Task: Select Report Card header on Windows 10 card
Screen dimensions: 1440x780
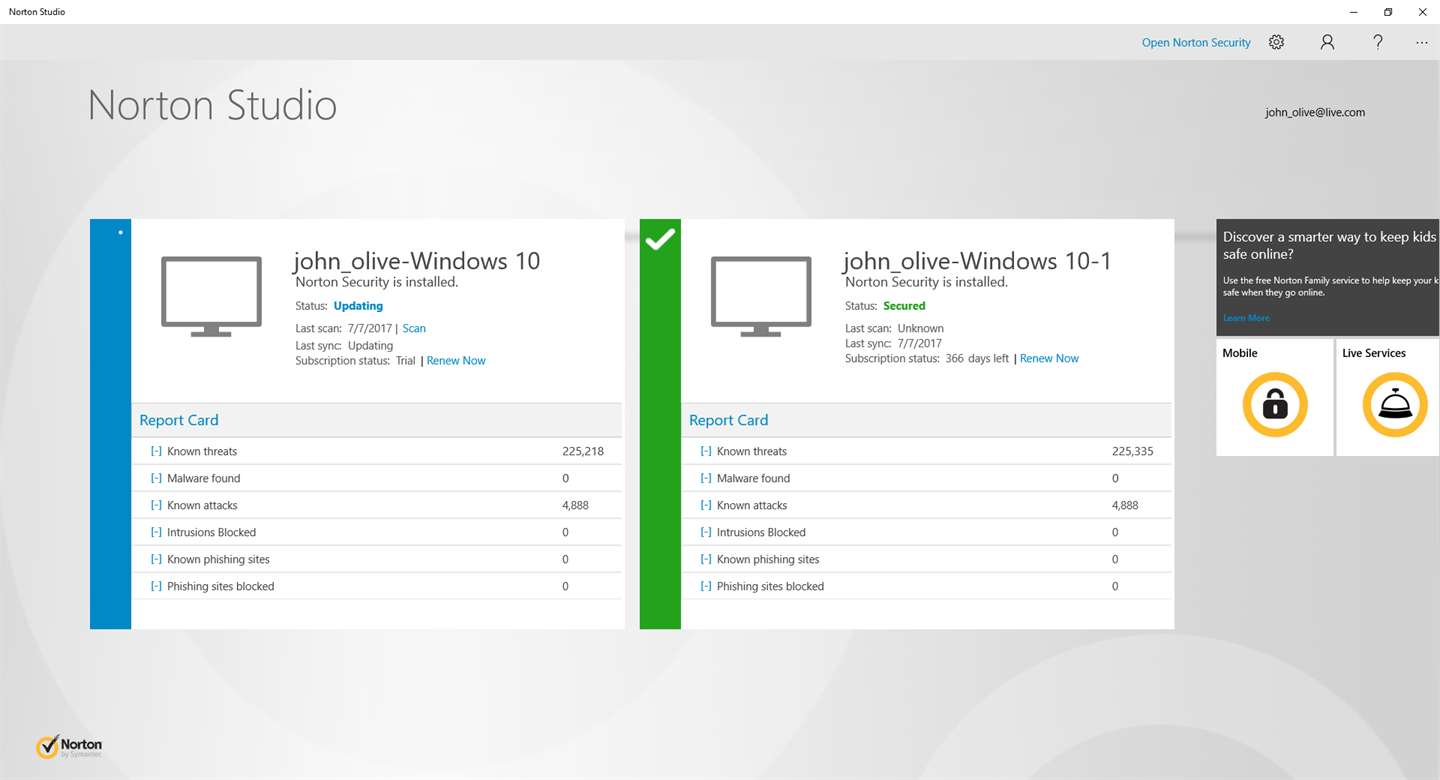Action: pyautogui.click(x=179, y=420)
